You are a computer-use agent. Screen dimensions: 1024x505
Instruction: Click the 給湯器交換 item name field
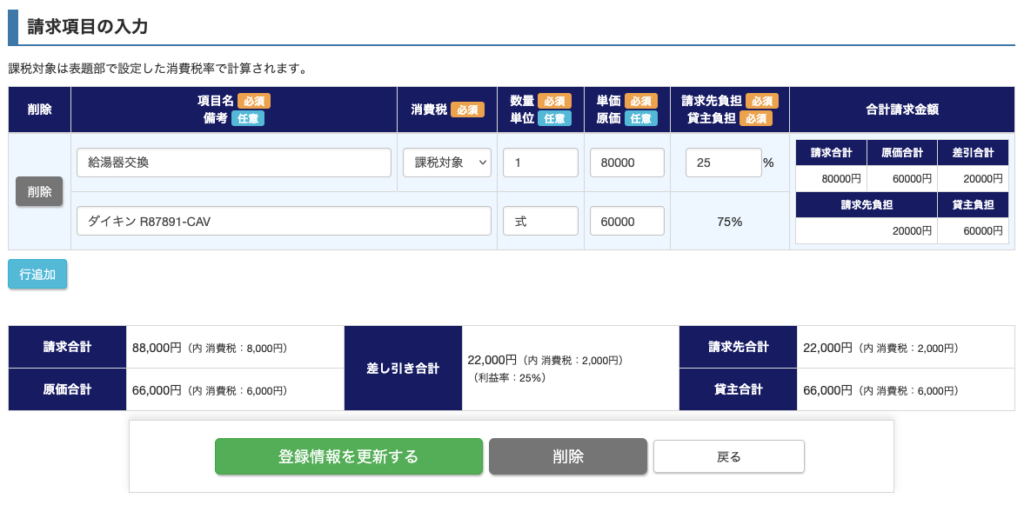tap(233, 163)
